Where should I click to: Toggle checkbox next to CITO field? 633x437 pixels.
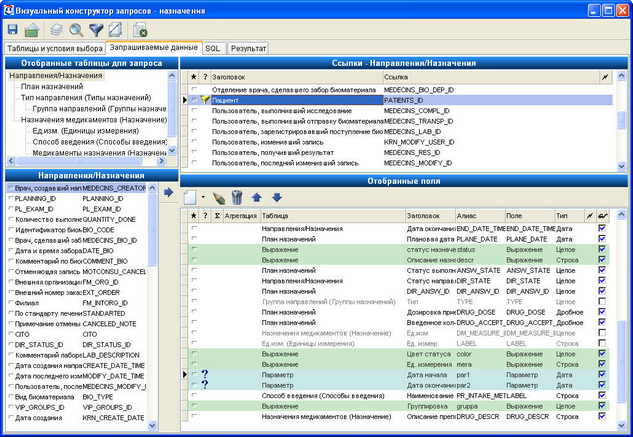tap(11, 334)
